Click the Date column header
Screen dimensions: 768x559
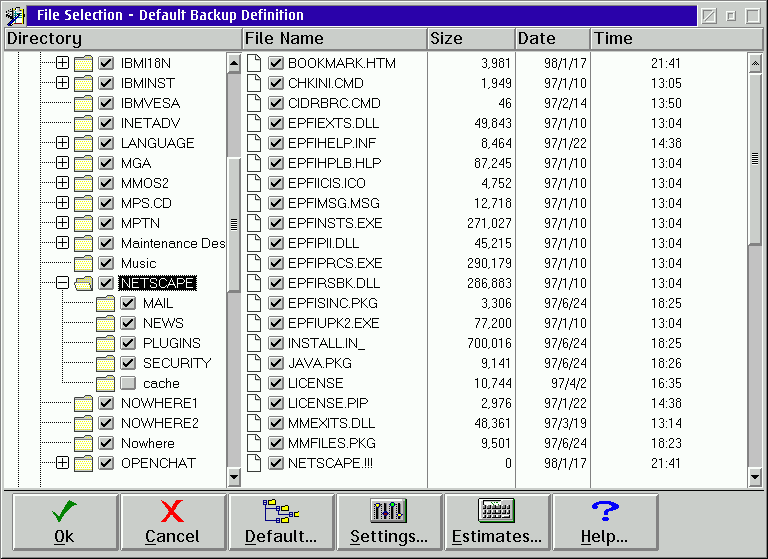[x=552, y=39]
